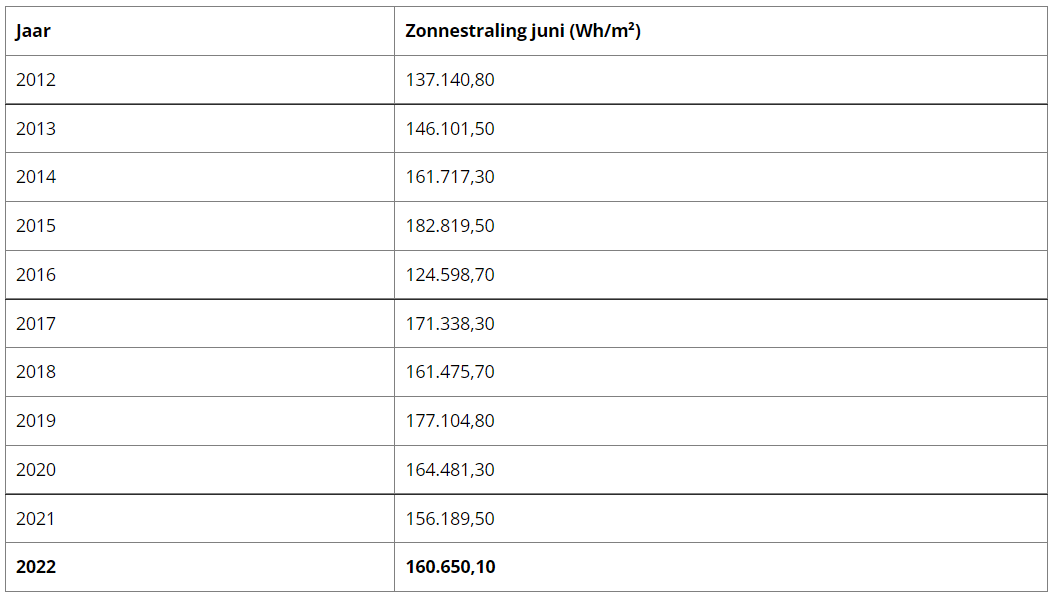Select the value 161.717,30
1061x597 pixels.
point(450,177)
